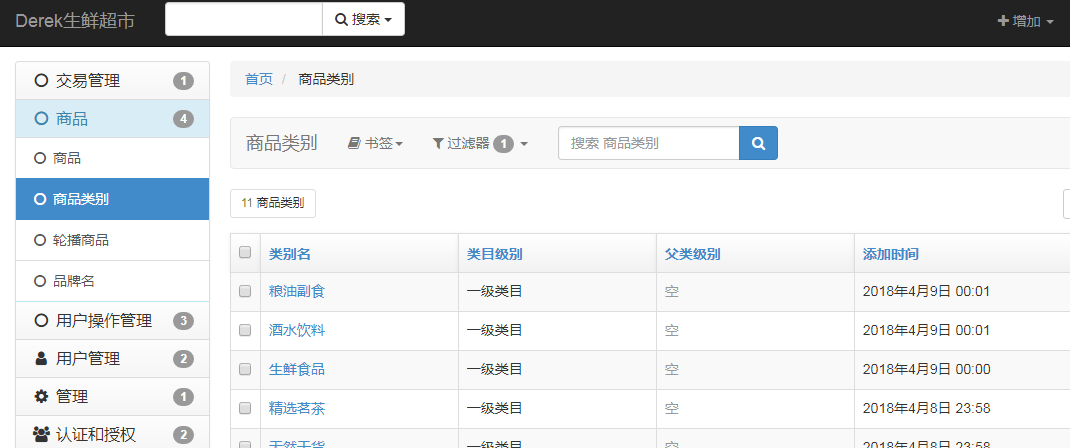Check the box for 粮油副食 row
Viewport: 1070px width, 448px height.
[245, 291]
